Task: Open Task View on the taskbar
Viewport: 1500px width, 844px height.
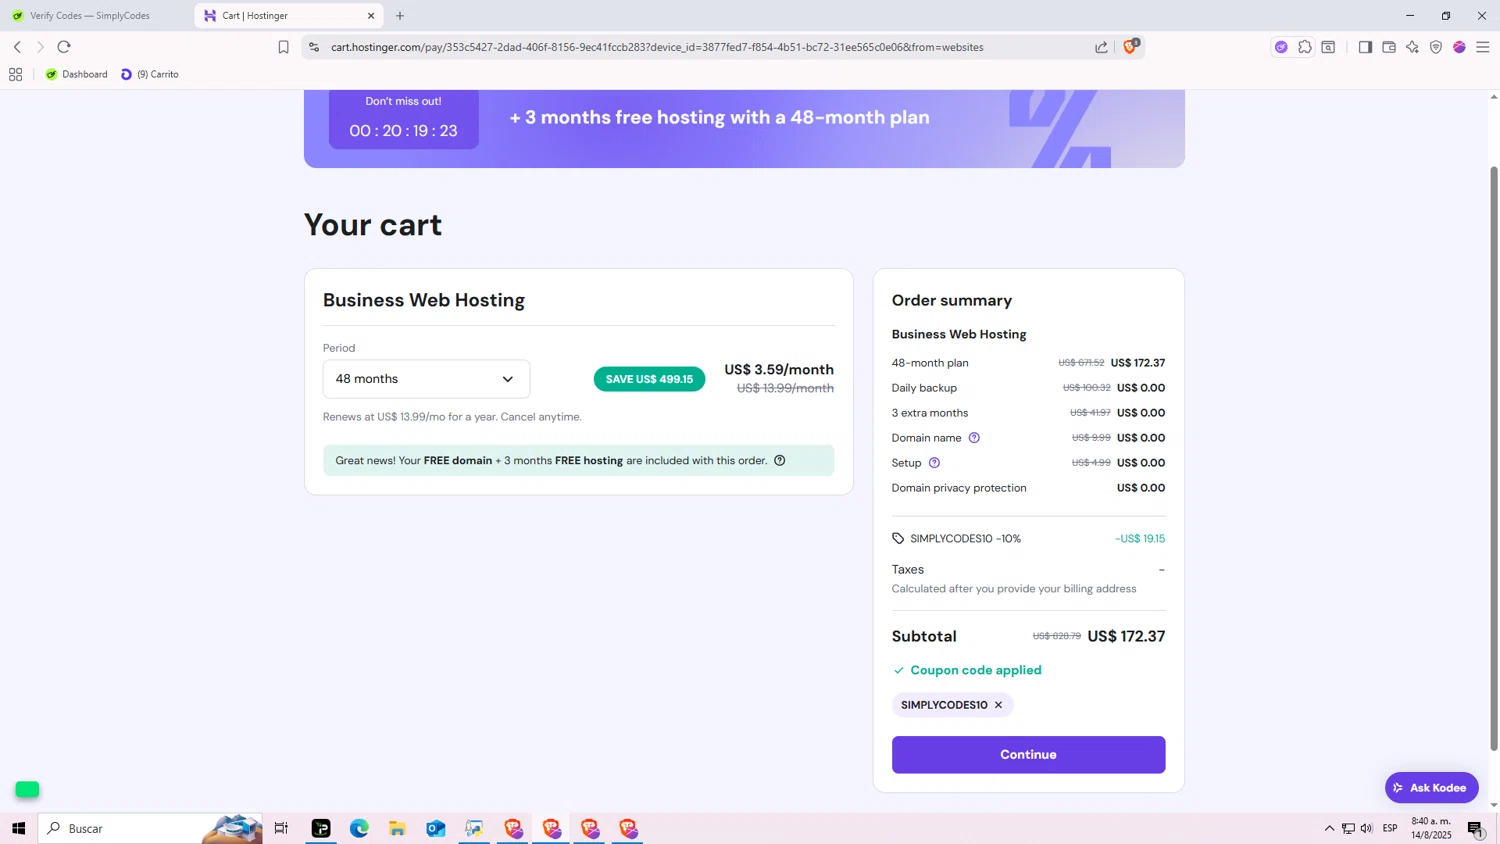Action: (x=281, y=828)
